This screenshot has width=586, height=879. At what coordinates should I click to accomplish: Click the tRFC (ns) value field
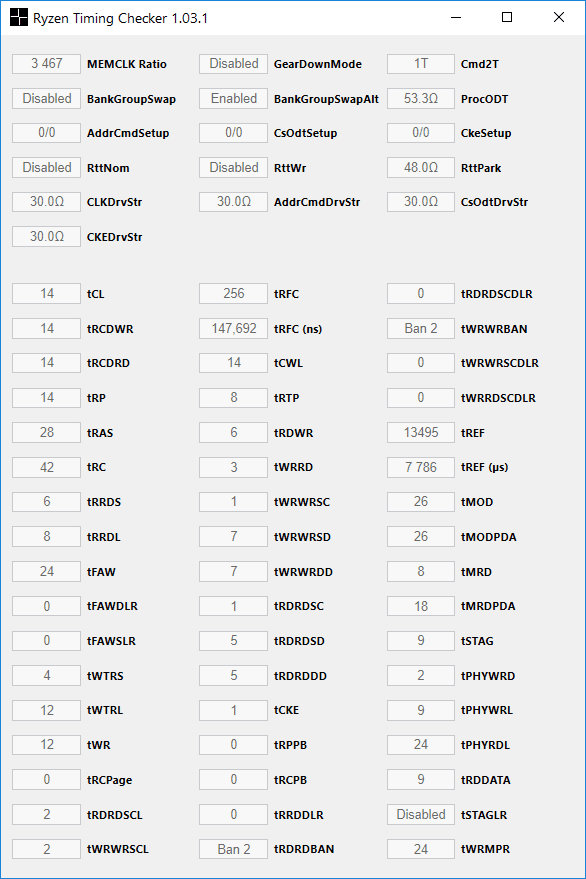click(233, 329)
